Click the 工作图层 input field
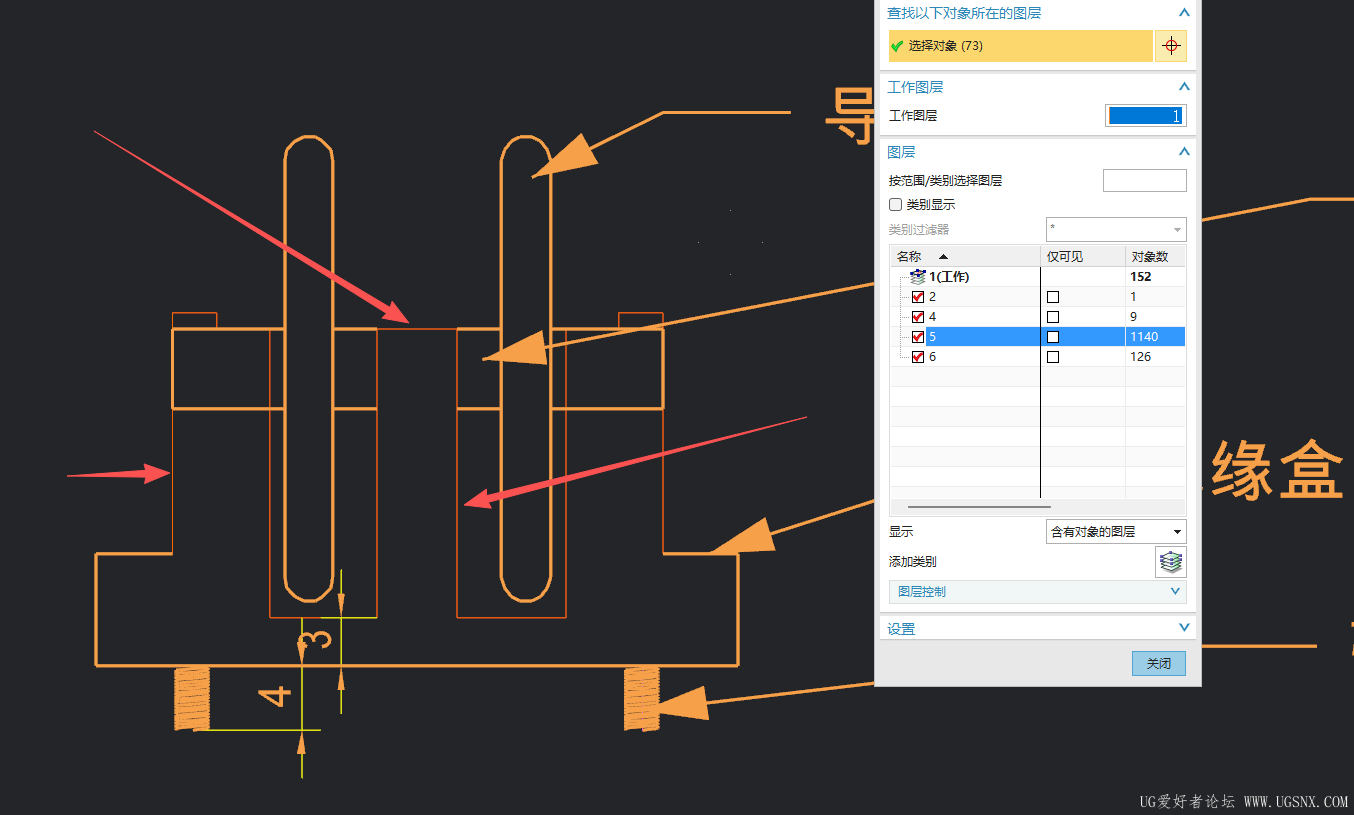 coord(1146,116)
